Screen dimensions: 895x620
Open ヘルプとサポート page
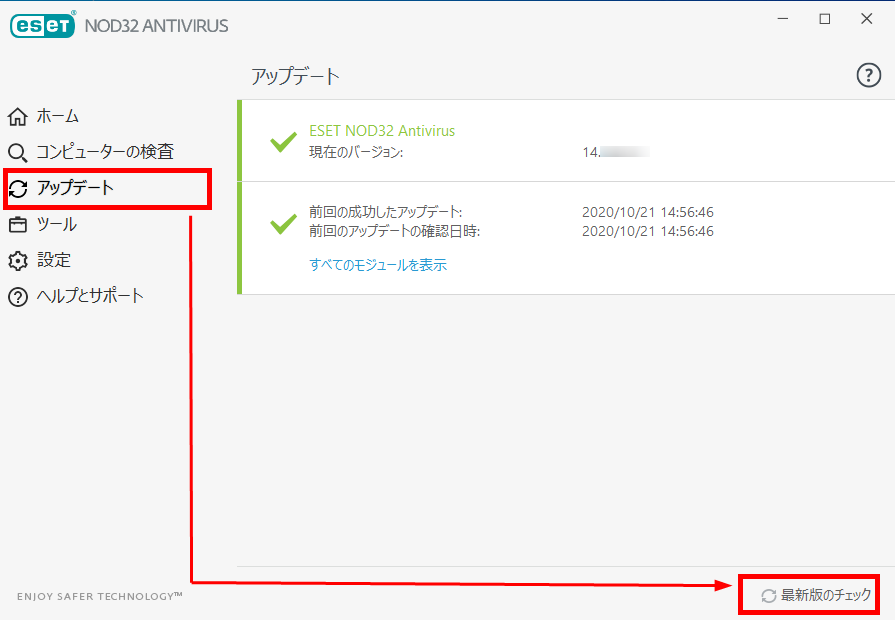tap(90, 296)
